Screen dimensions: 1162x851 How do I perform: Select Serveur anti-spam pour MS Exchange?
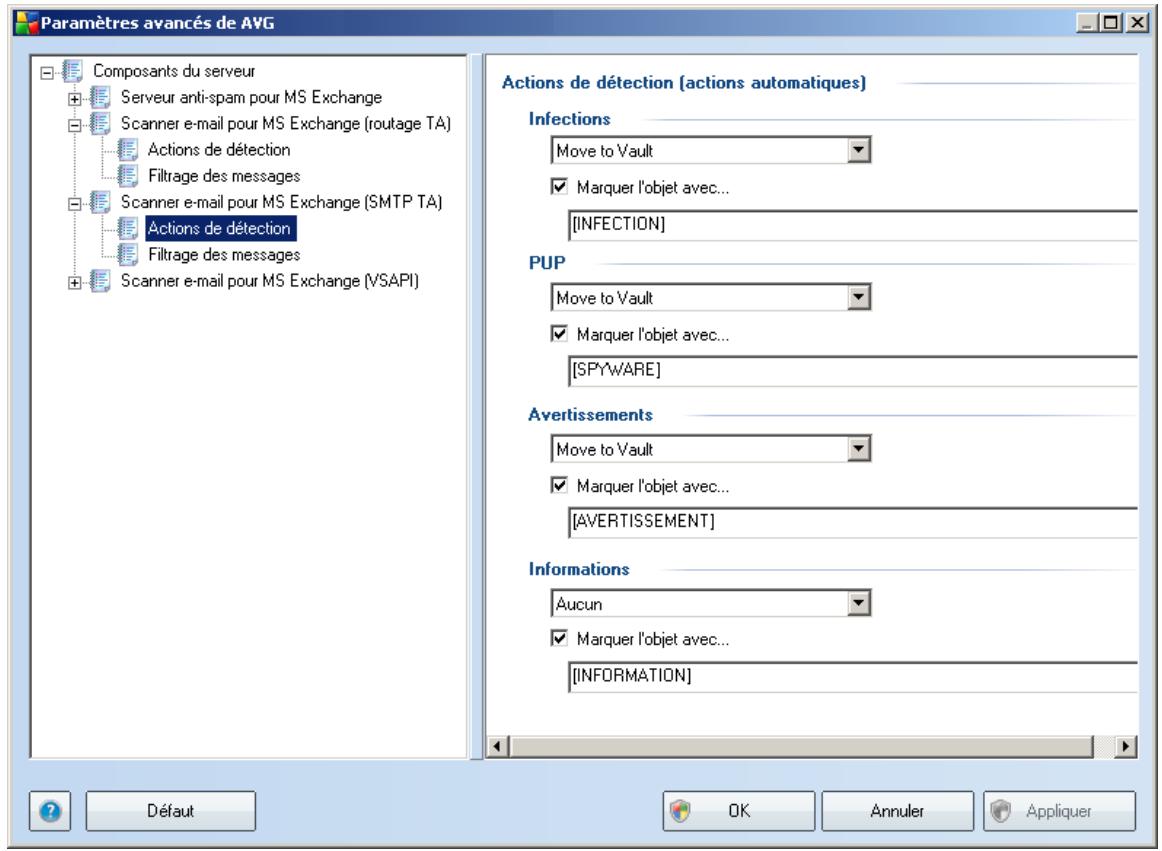tap(251, 97)
